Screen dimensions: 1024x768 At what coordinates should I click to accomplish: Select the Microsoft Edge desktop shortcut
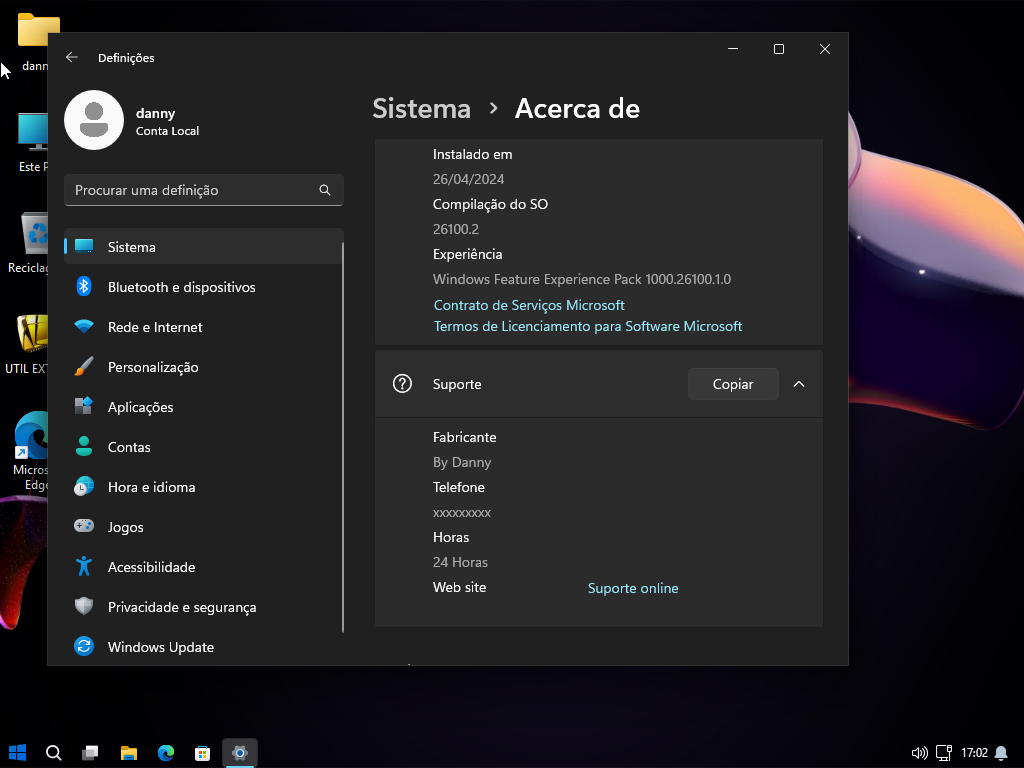(30, 451)
